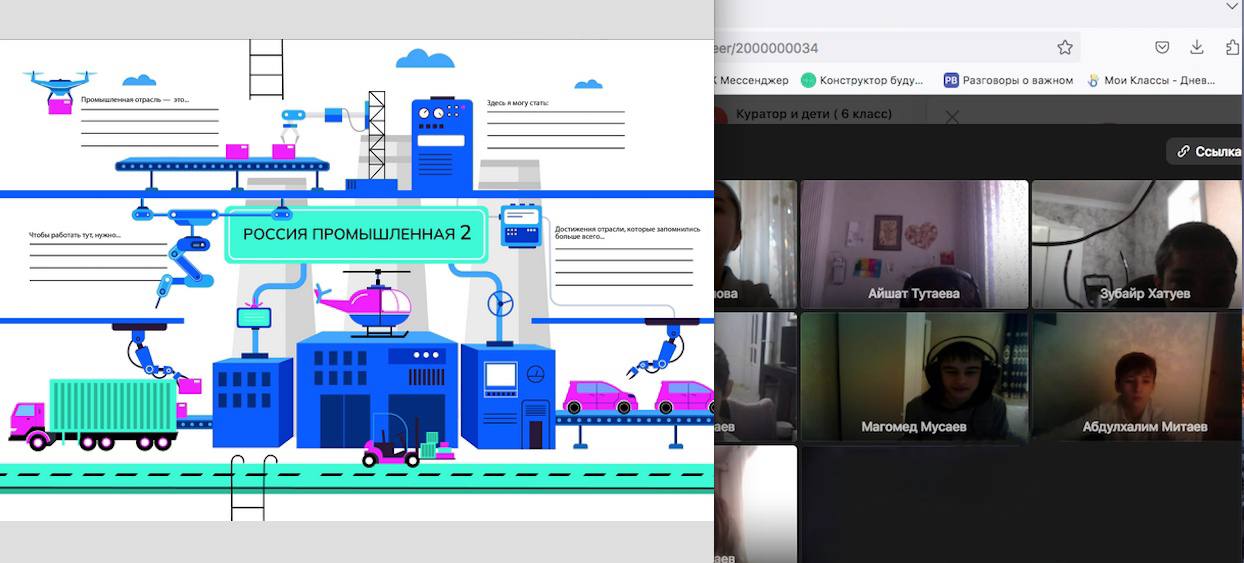The height and width of the screenshot is (563, 1244).
Task: Open the extensions puzzle icon
Action: (x=1232, y=47)
